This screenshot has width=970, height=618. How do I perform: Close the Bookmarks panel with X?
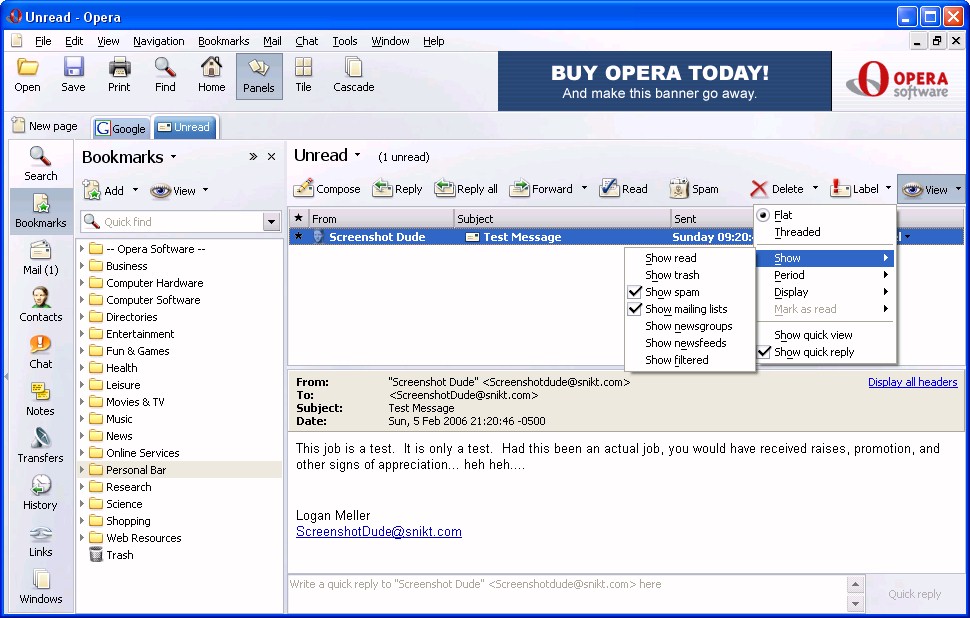point(271,157)
